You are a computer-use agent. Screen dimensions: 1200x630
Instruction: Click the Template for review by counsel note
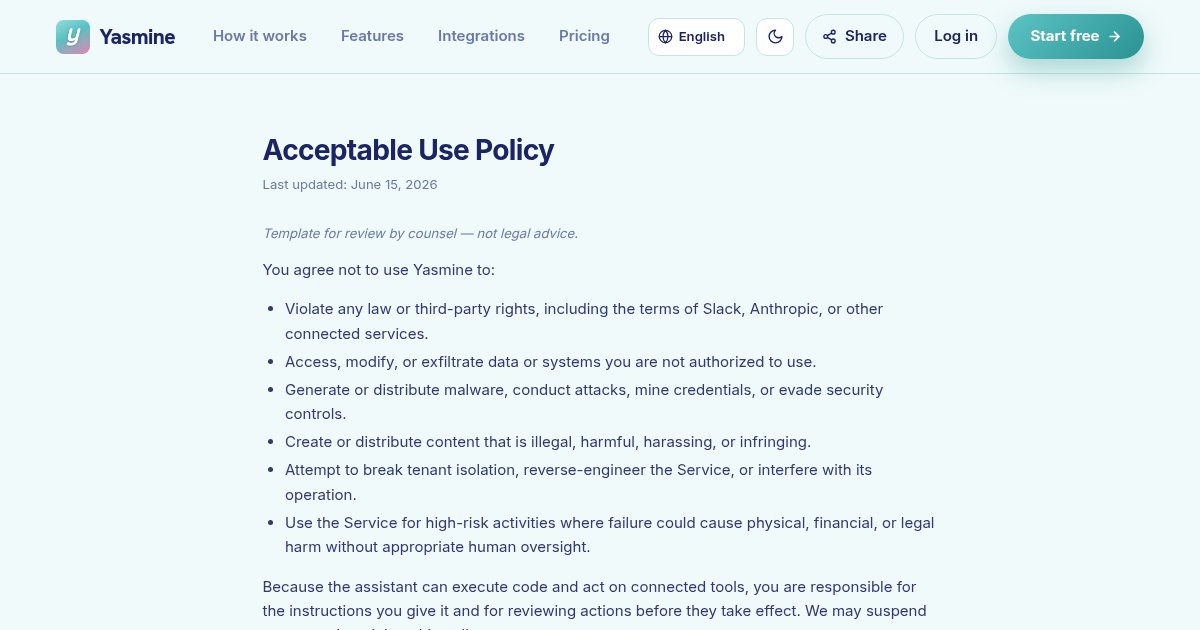(x=420, y=234)
